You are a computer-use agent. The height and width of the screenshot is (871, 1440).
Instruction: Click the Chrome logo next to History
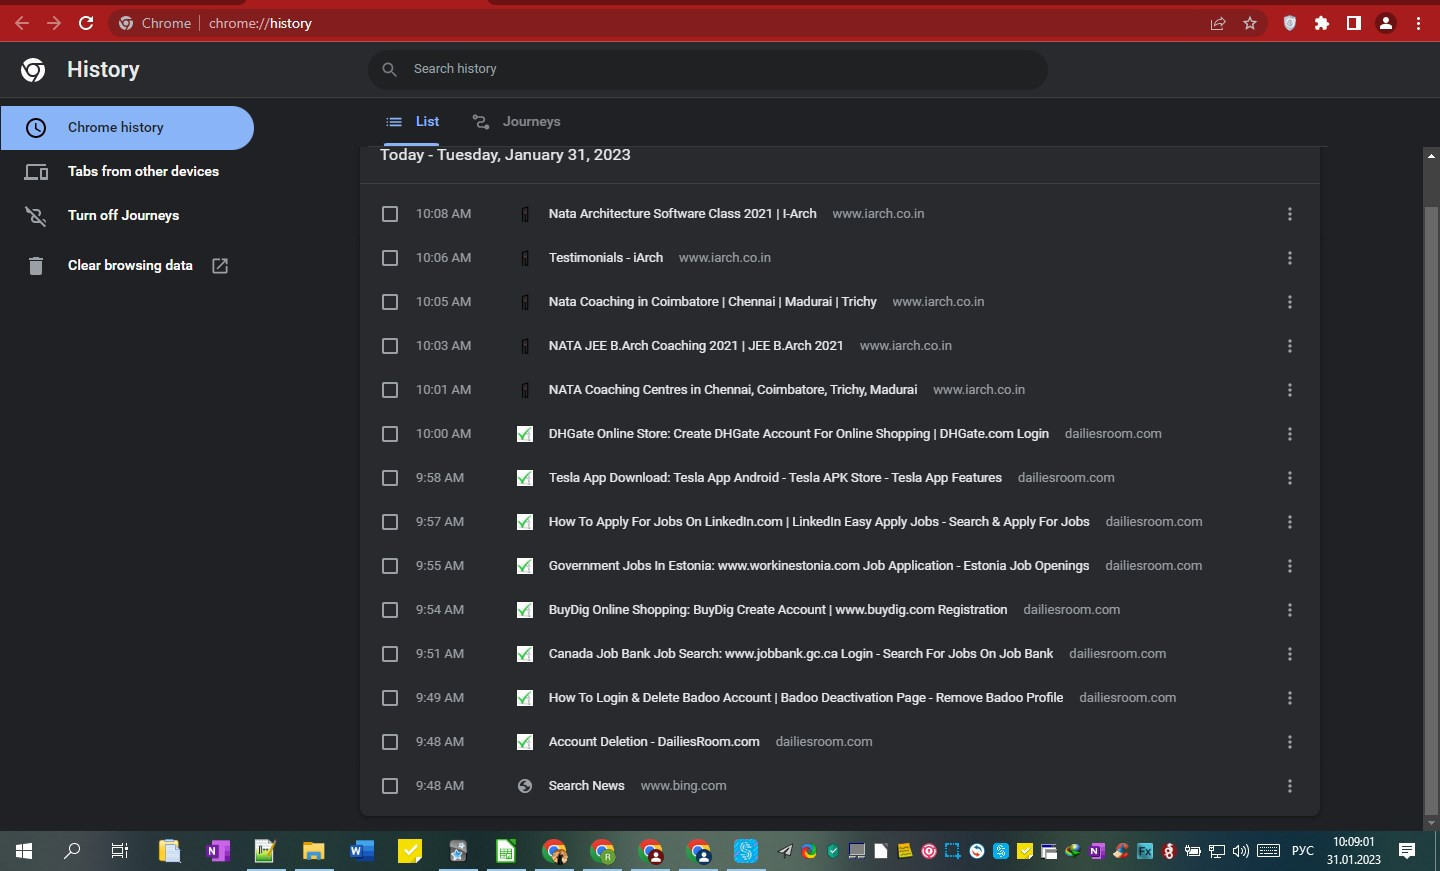pyautogui.click(x=33, y=69)
